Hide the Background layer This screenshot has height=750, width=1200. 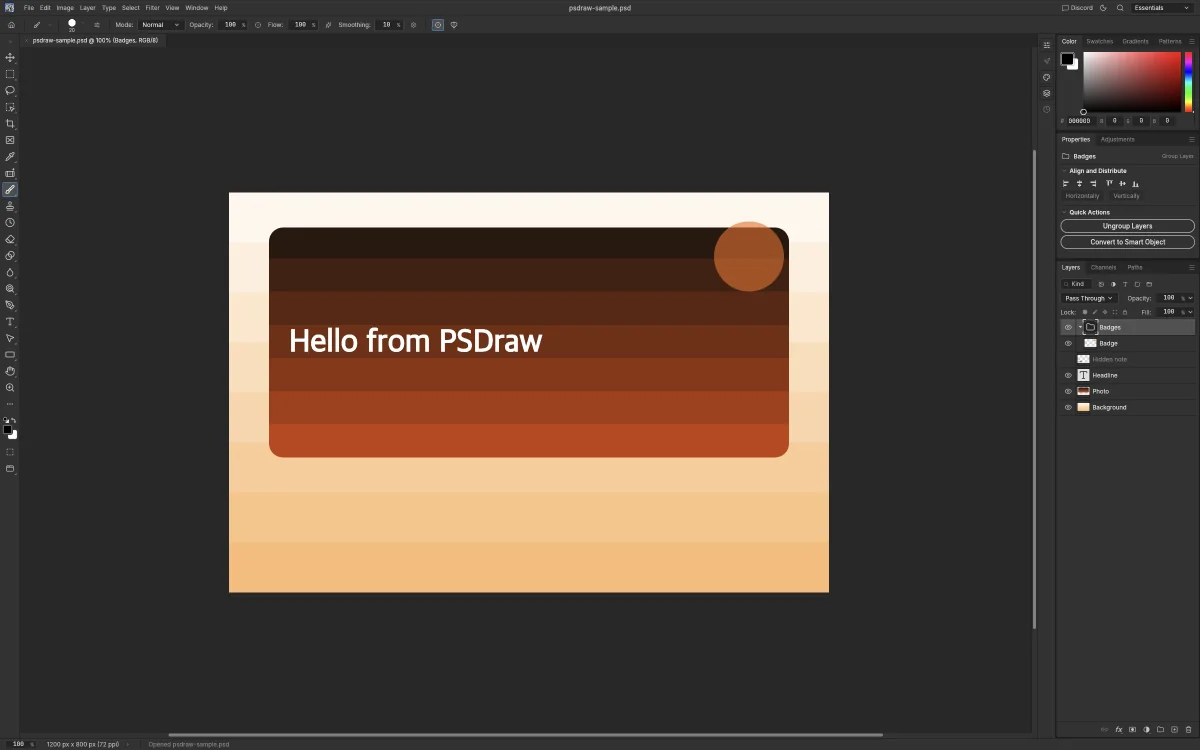[1068, 407]
